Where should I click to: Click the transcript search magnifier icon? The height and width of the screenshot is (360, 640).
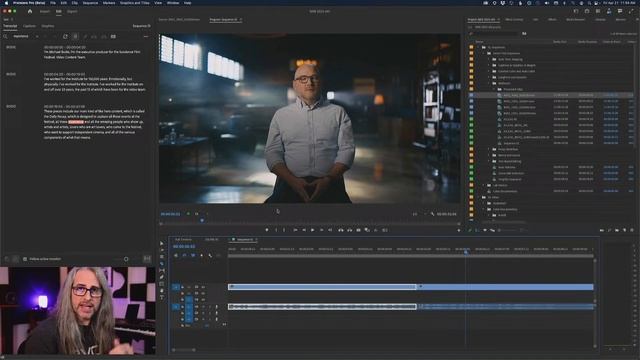click(6, 36)
